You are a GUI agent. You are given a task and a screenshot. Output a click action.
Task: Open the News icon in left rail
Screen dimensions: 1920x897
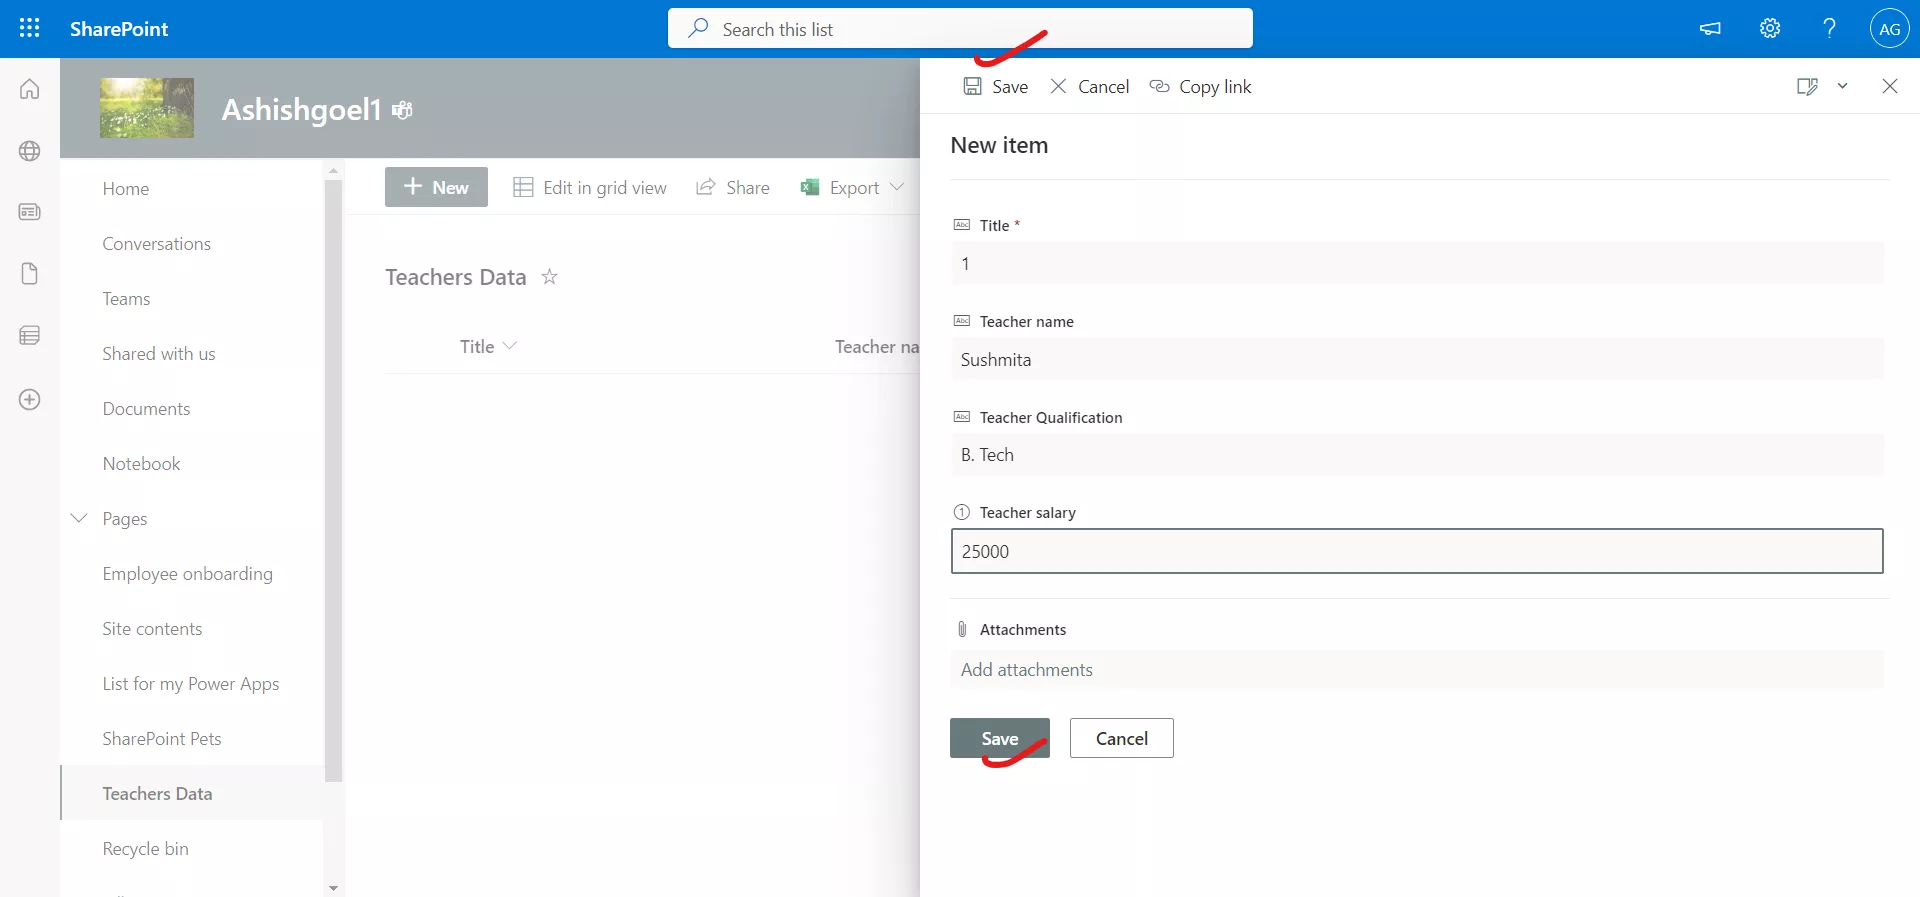coord(30,212)
